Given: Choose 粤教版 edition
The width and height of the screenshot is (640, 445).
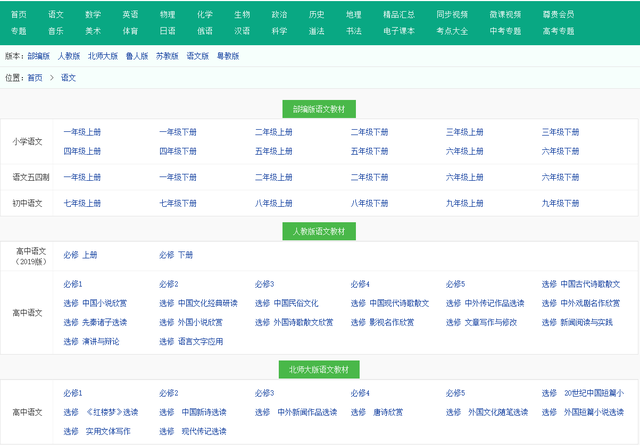Looking at the screenshot, I should click(228, 56).
